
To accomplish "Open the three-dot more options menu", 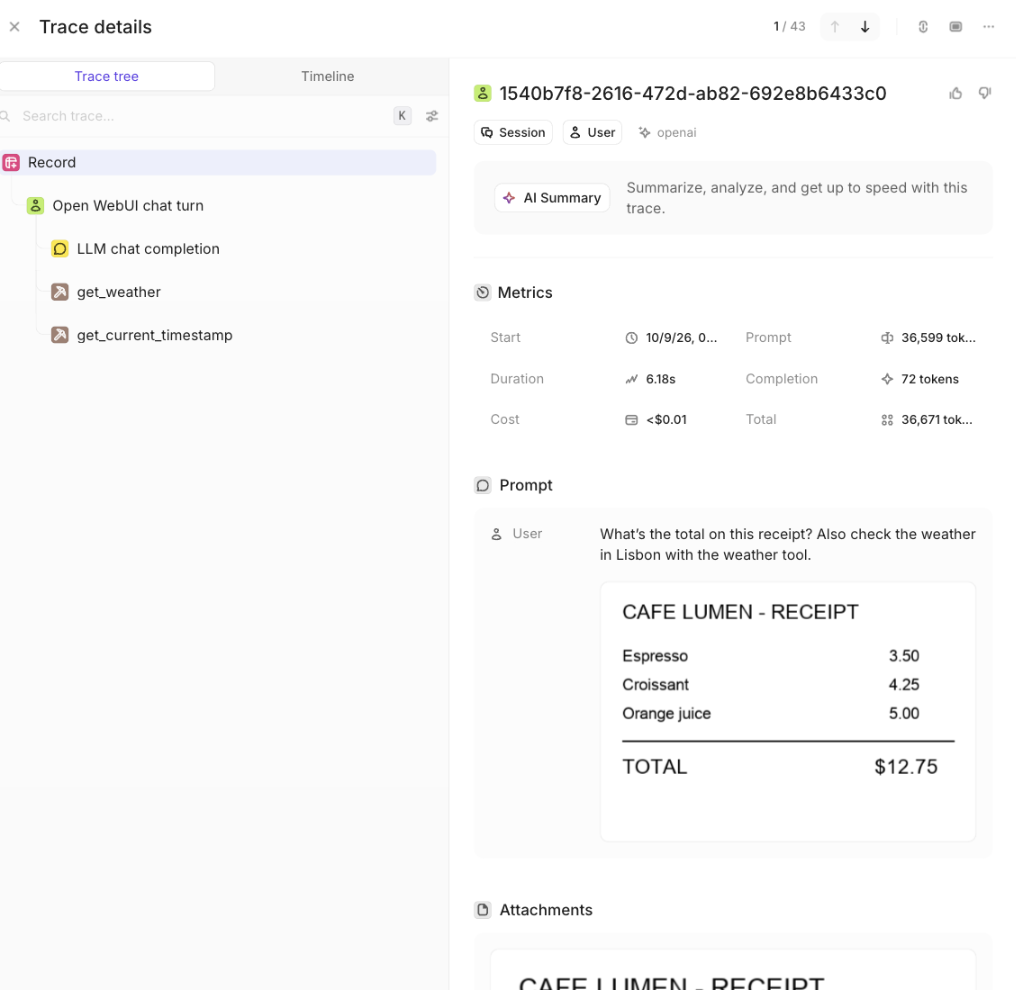I will (x=988, y=27).
